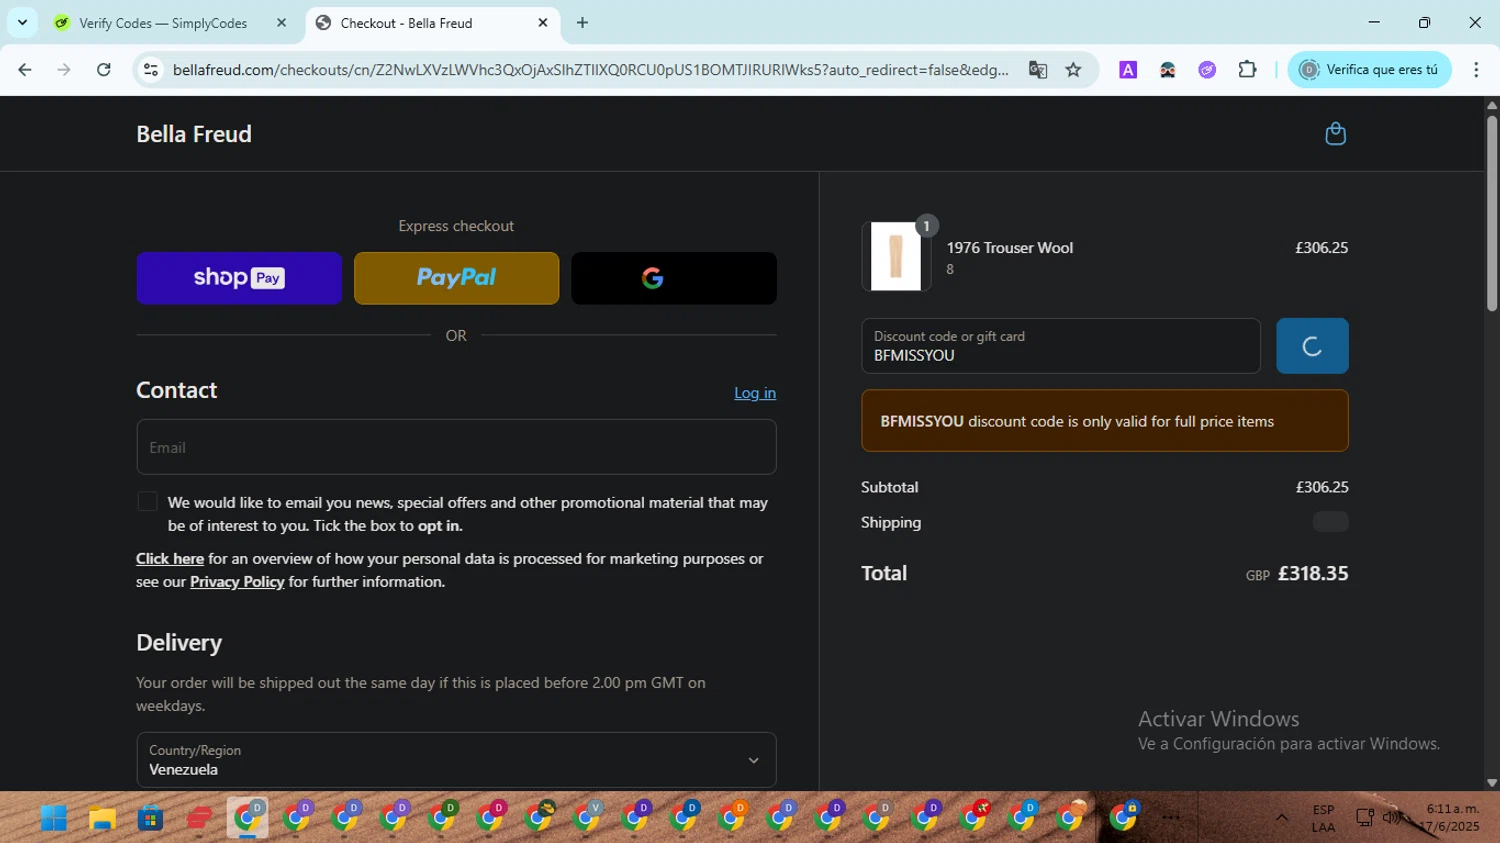Reload the checkout page
Viewport: 1500px width, 843px height.
tap(104, 70)
